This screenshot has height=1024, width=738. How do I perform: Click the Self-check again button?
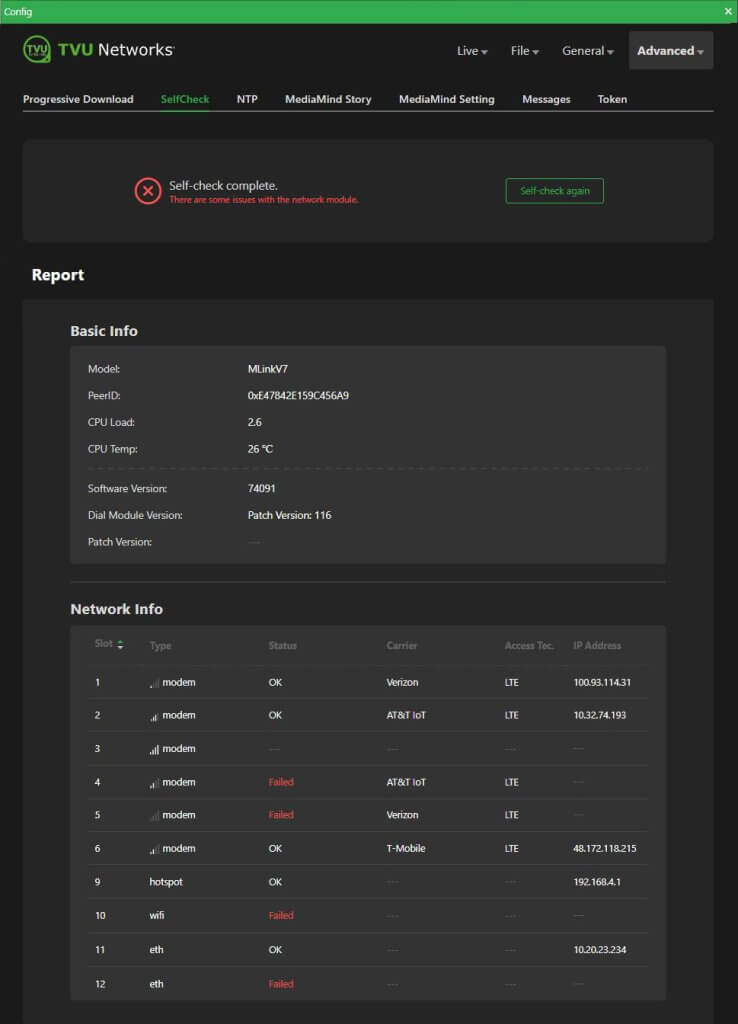click(554, 191)
